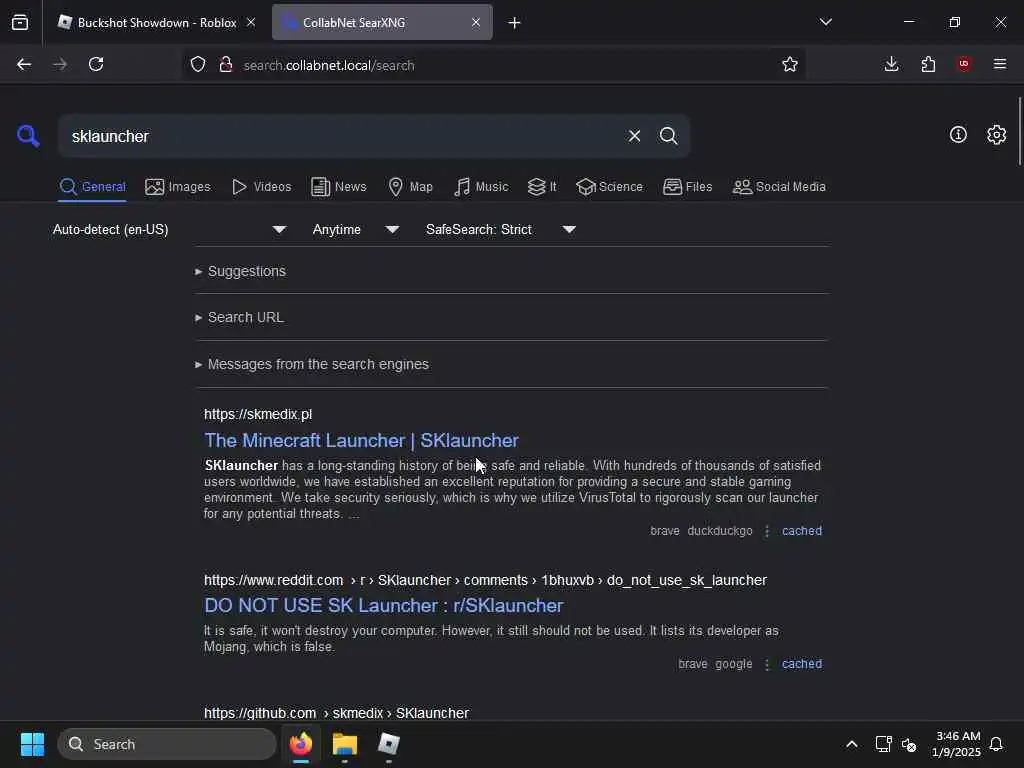Switch to Social Media category
Image resolution: width=1024 pixels, height=768 pixels.
pos(778,187)
